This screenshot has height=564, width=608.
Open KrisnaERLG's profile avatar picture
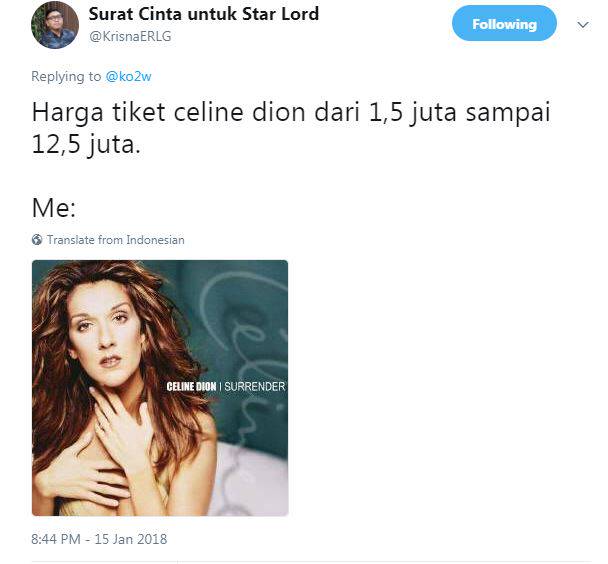click(x=55, y=25)
